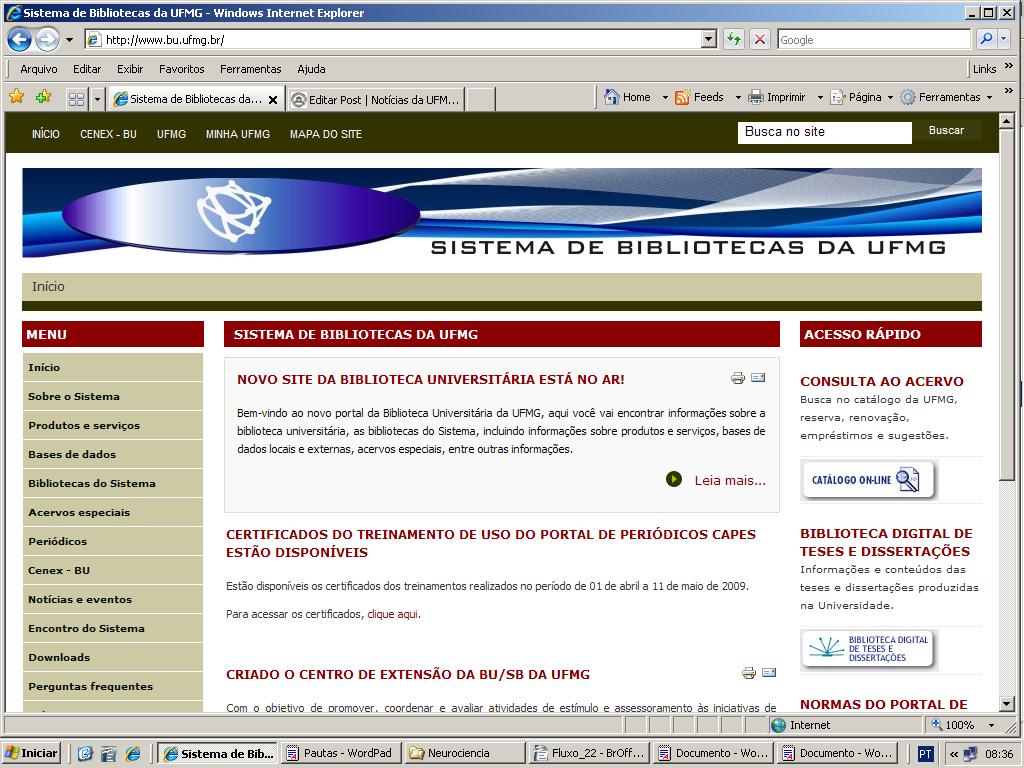Screen dimensions: 1024x768
Task: Expand the Home button dropdown arrow
Action: coord(665,98)
